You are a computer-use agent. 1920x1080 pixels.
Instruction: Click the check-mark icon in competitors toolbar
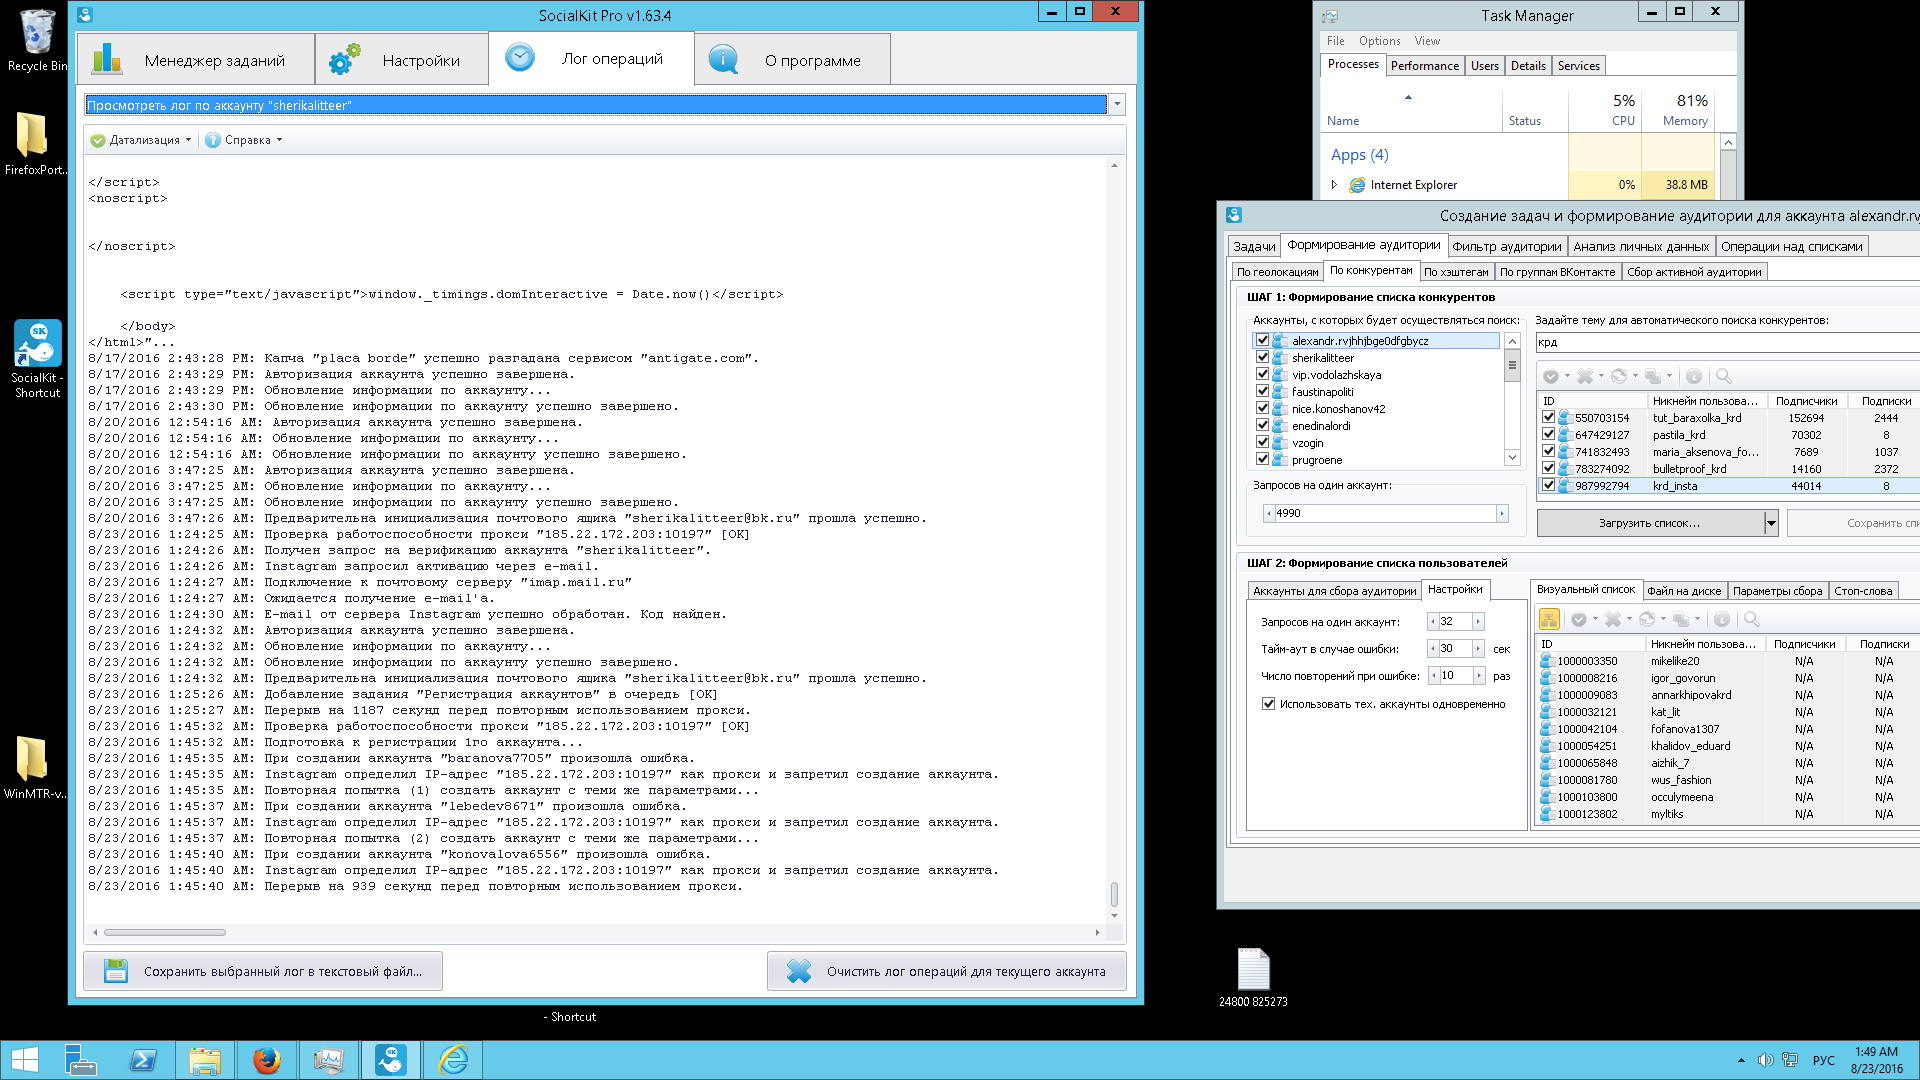[1551, 376]
